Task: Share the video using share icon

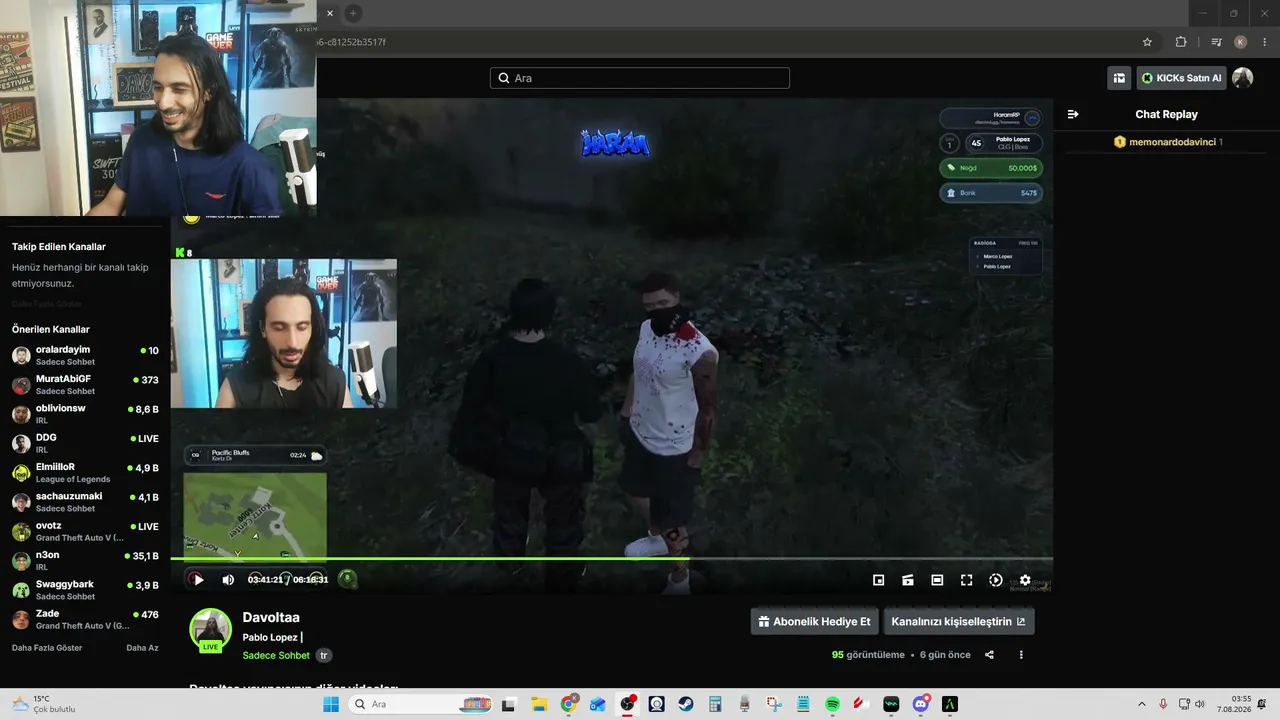Action: (989, 655)
